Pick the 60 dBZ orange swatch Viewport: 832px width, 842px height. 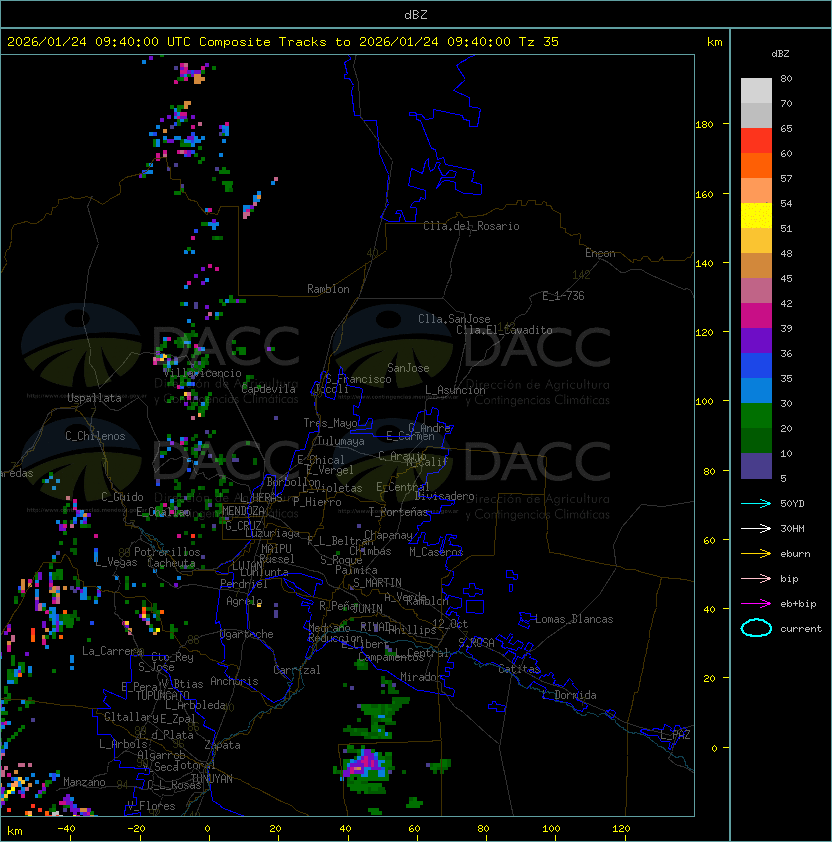(756, 165)
